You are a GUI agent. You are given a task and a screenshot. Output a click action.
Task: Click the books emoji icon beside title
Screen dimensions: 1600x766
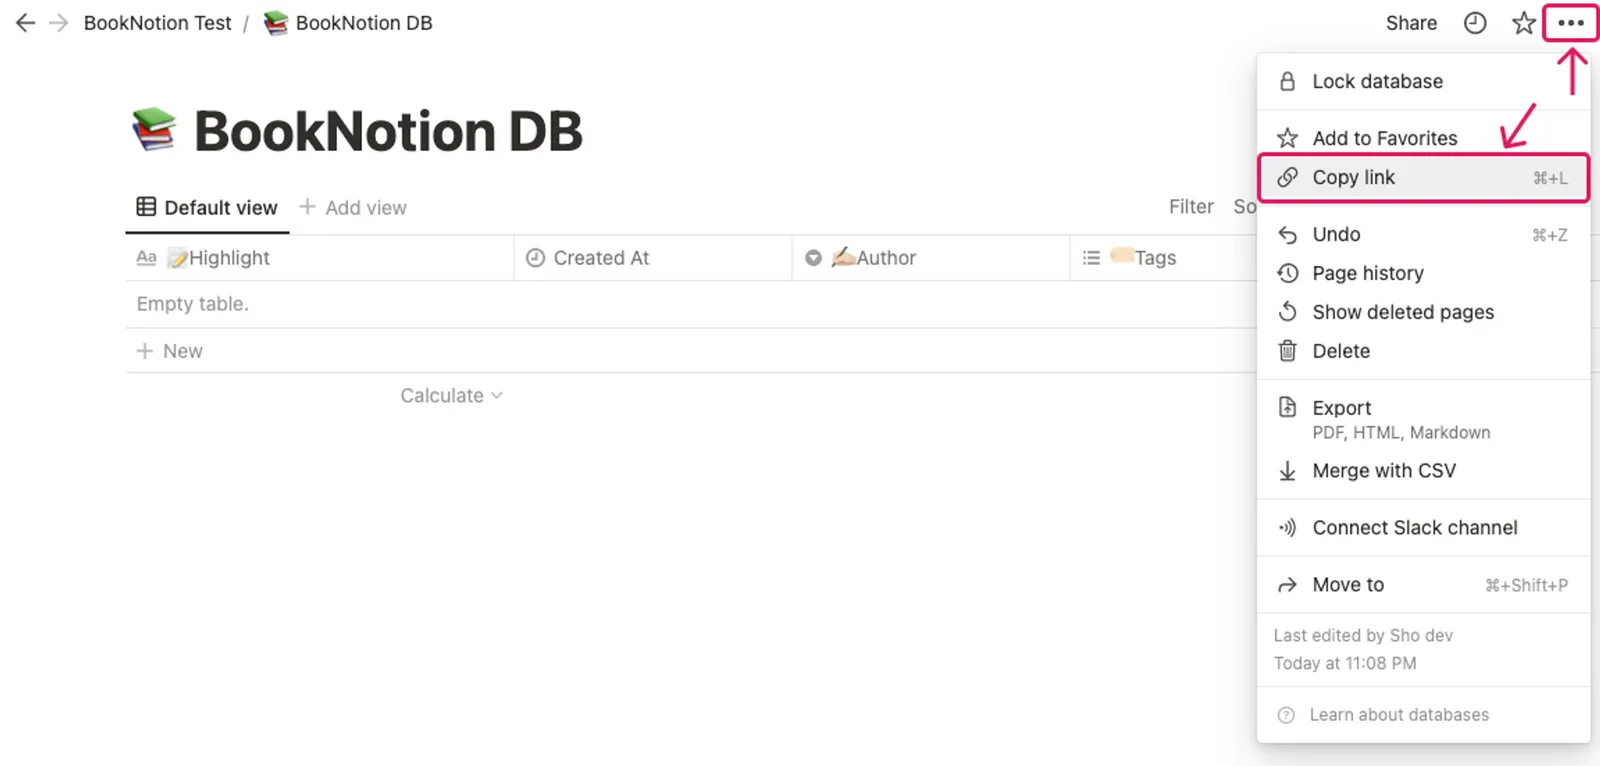(x=154, y=131)
